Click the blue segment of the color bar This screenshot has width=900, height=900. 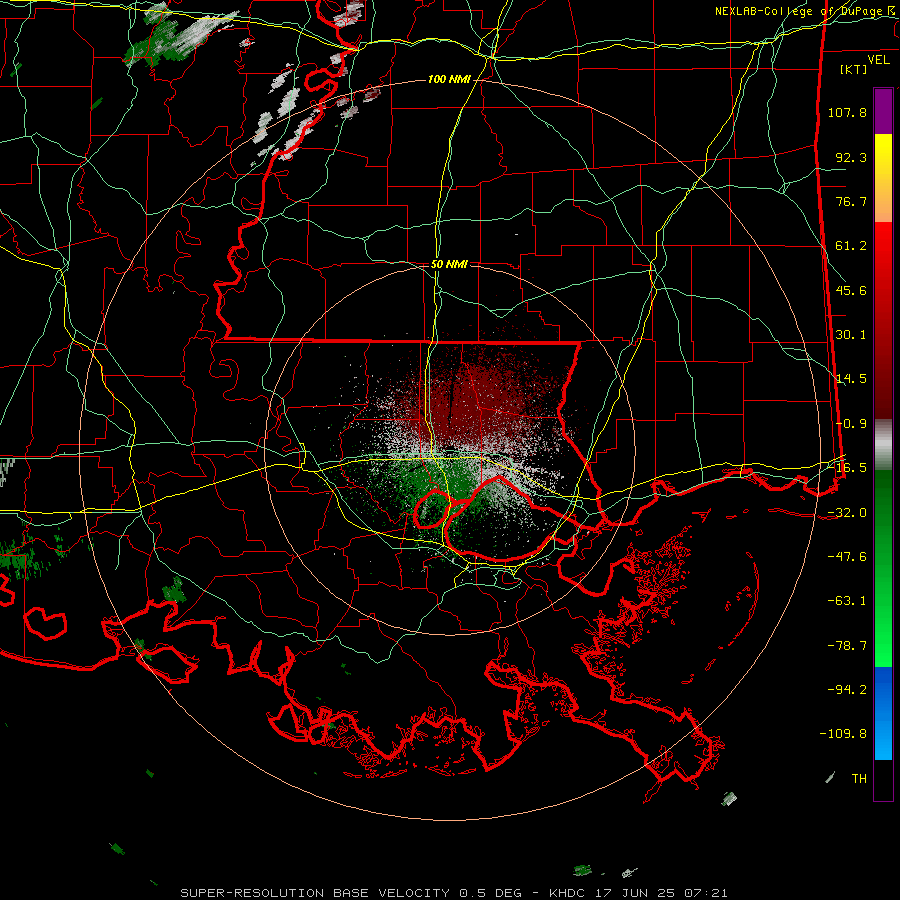[x=883, y=713]
